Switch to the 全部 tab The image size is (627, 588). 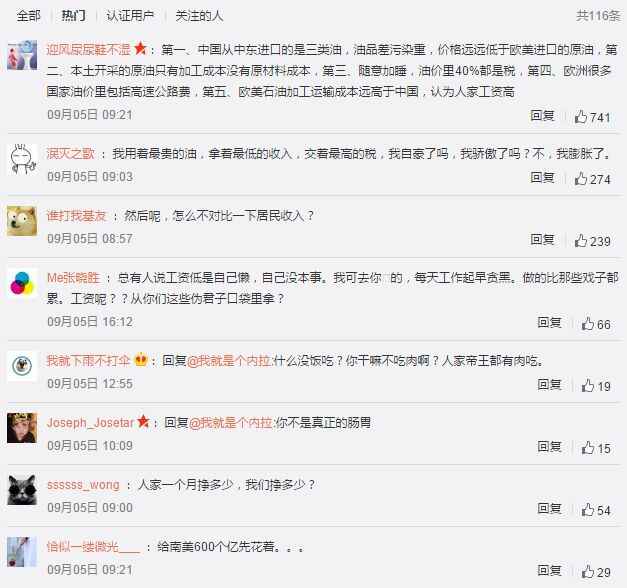(x=29, y=16)
